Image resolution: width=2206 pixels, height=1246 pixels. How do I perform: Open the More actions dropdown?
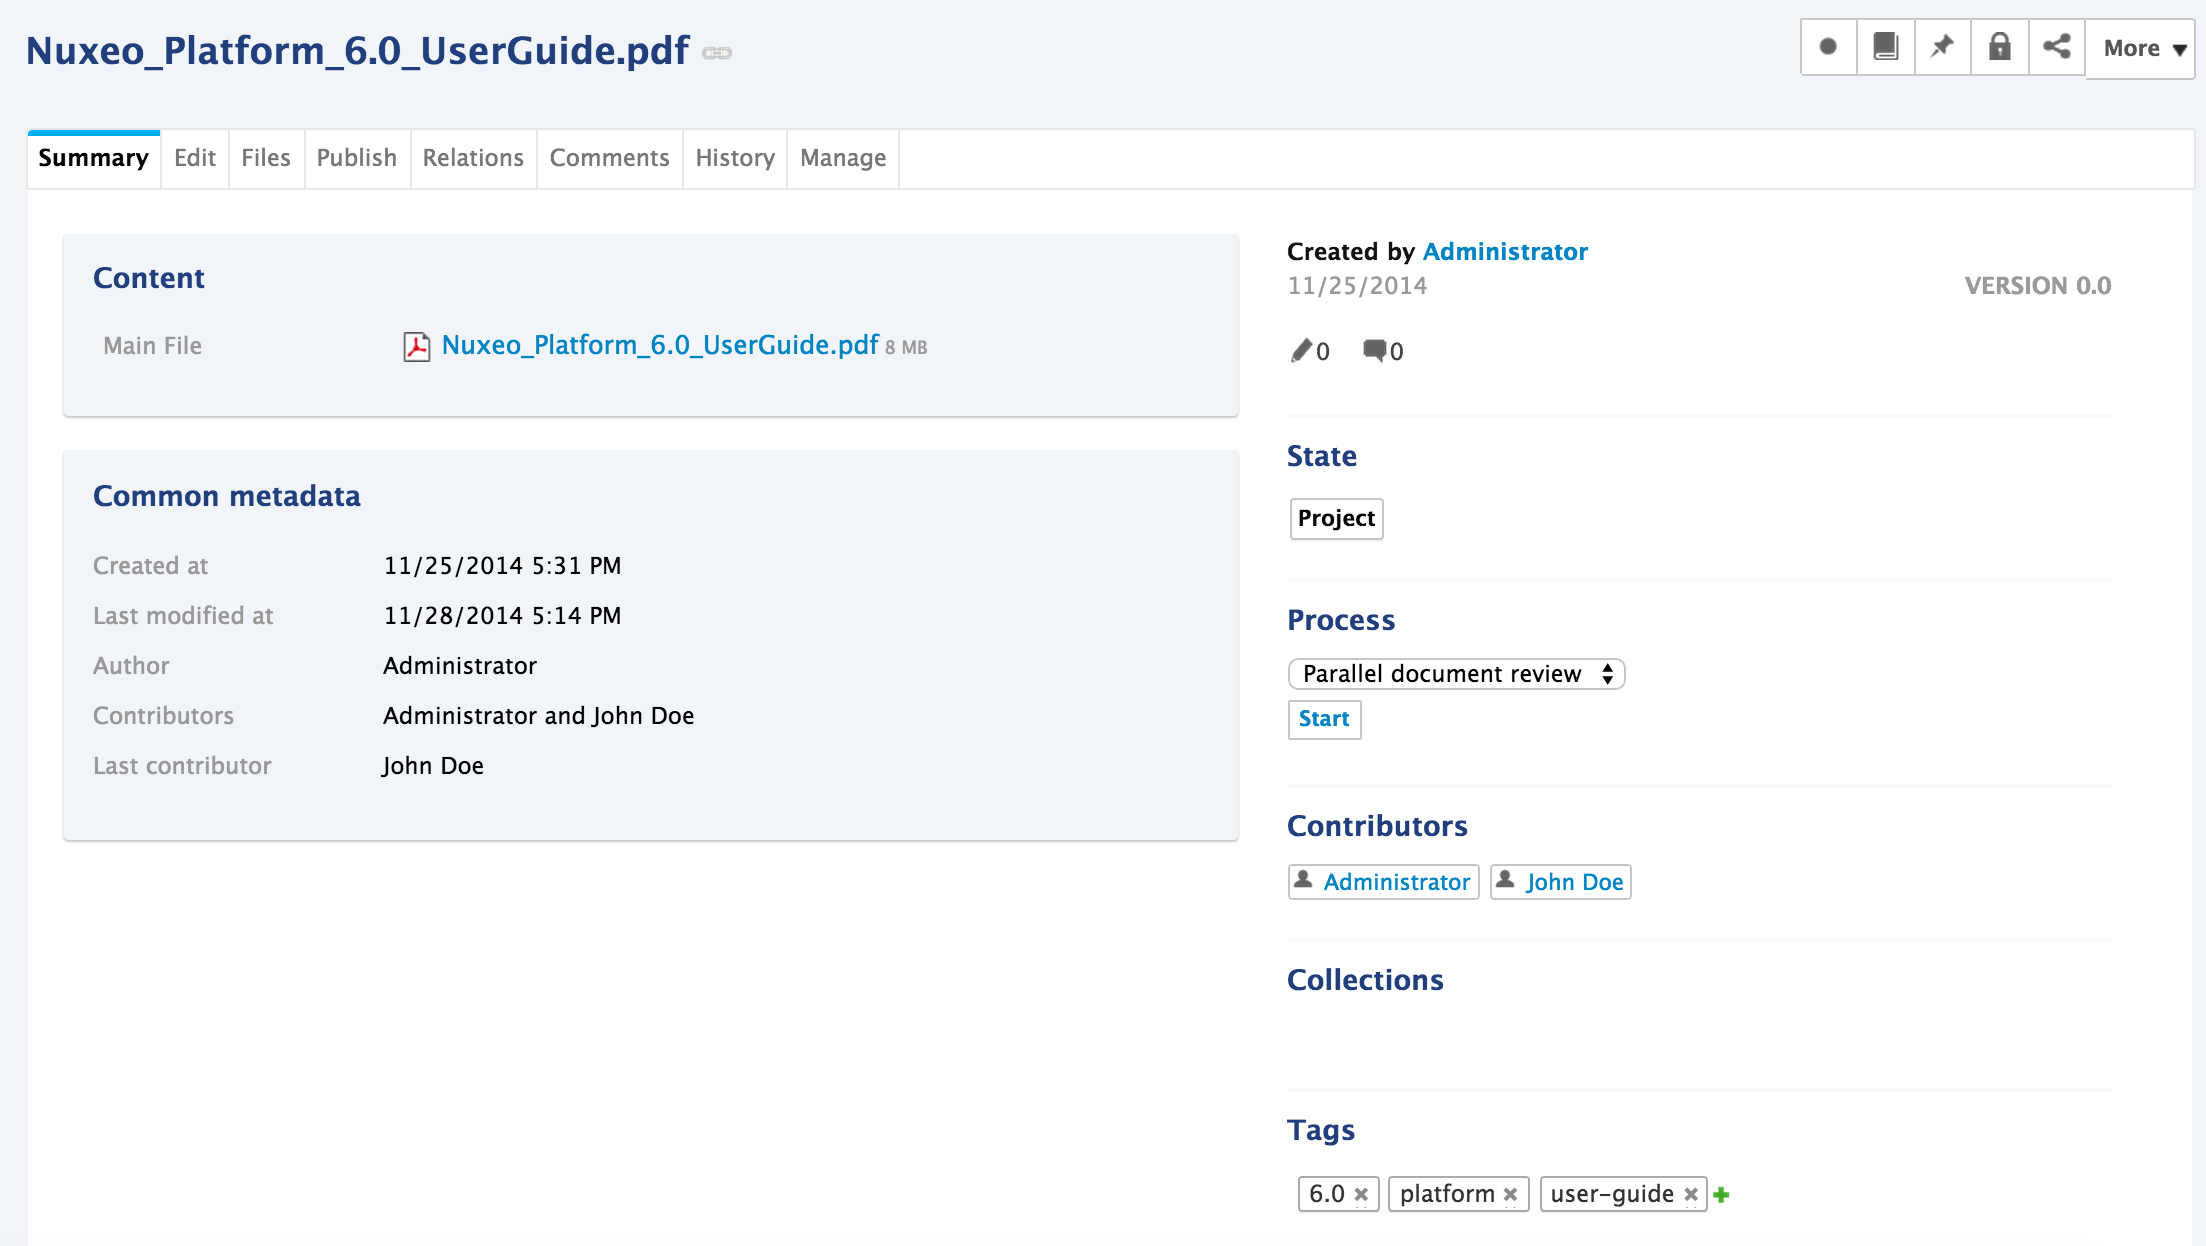coord(2139,48)
